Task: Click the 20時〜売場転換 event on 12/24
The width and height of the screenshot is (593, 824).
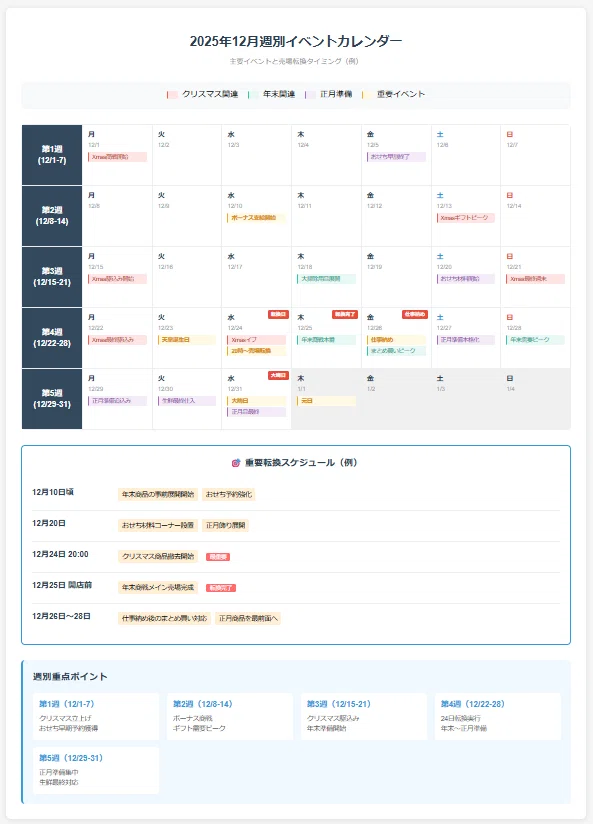Action: [x=257, y=351]
